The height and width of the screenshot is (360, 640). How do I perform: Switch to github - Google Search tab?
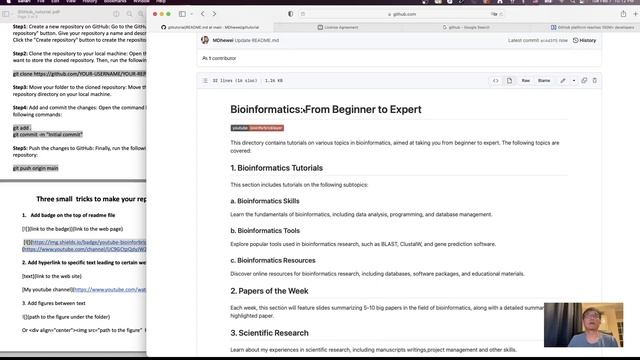click(466, 27)
